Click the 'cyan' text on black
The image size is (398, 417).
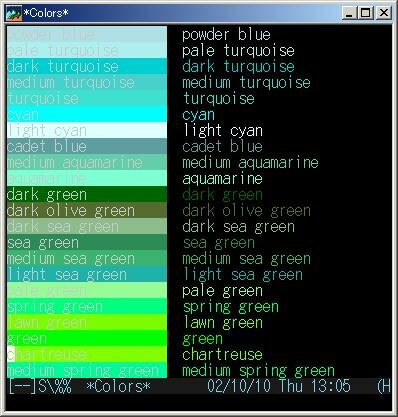point(198,115)
